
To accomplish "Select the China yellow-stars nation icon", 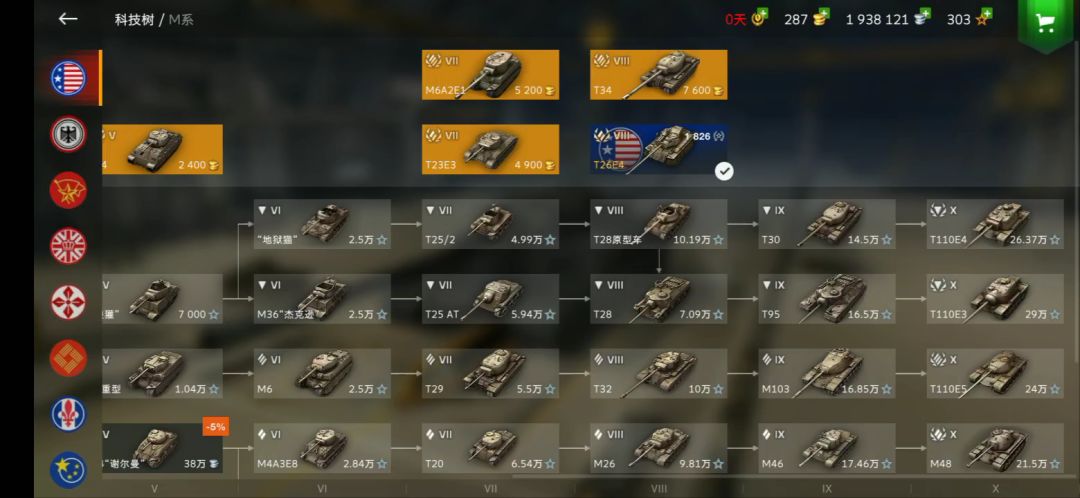I will click(68, 470).
